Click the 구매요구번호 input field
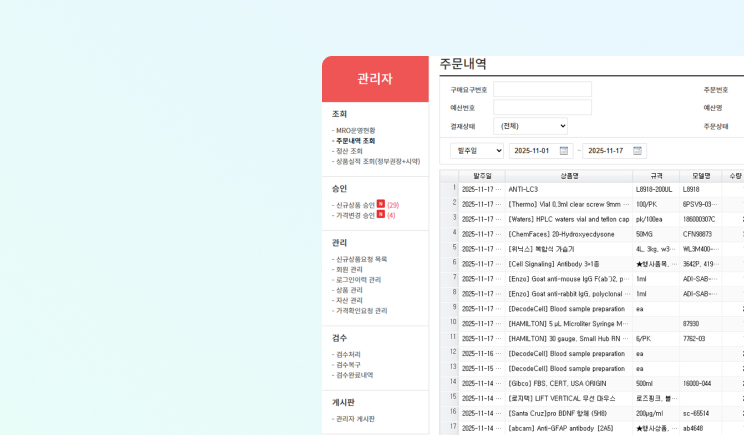 [542, 89]
